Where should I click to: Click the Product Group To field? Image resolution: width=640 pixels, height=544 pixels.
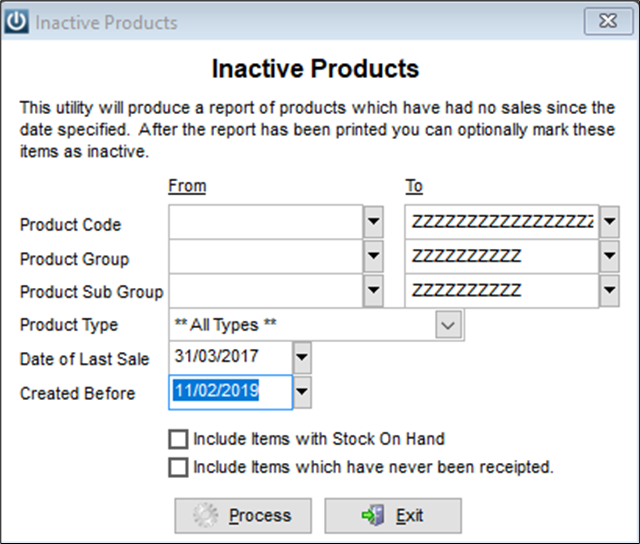click(x=502, y=256)
